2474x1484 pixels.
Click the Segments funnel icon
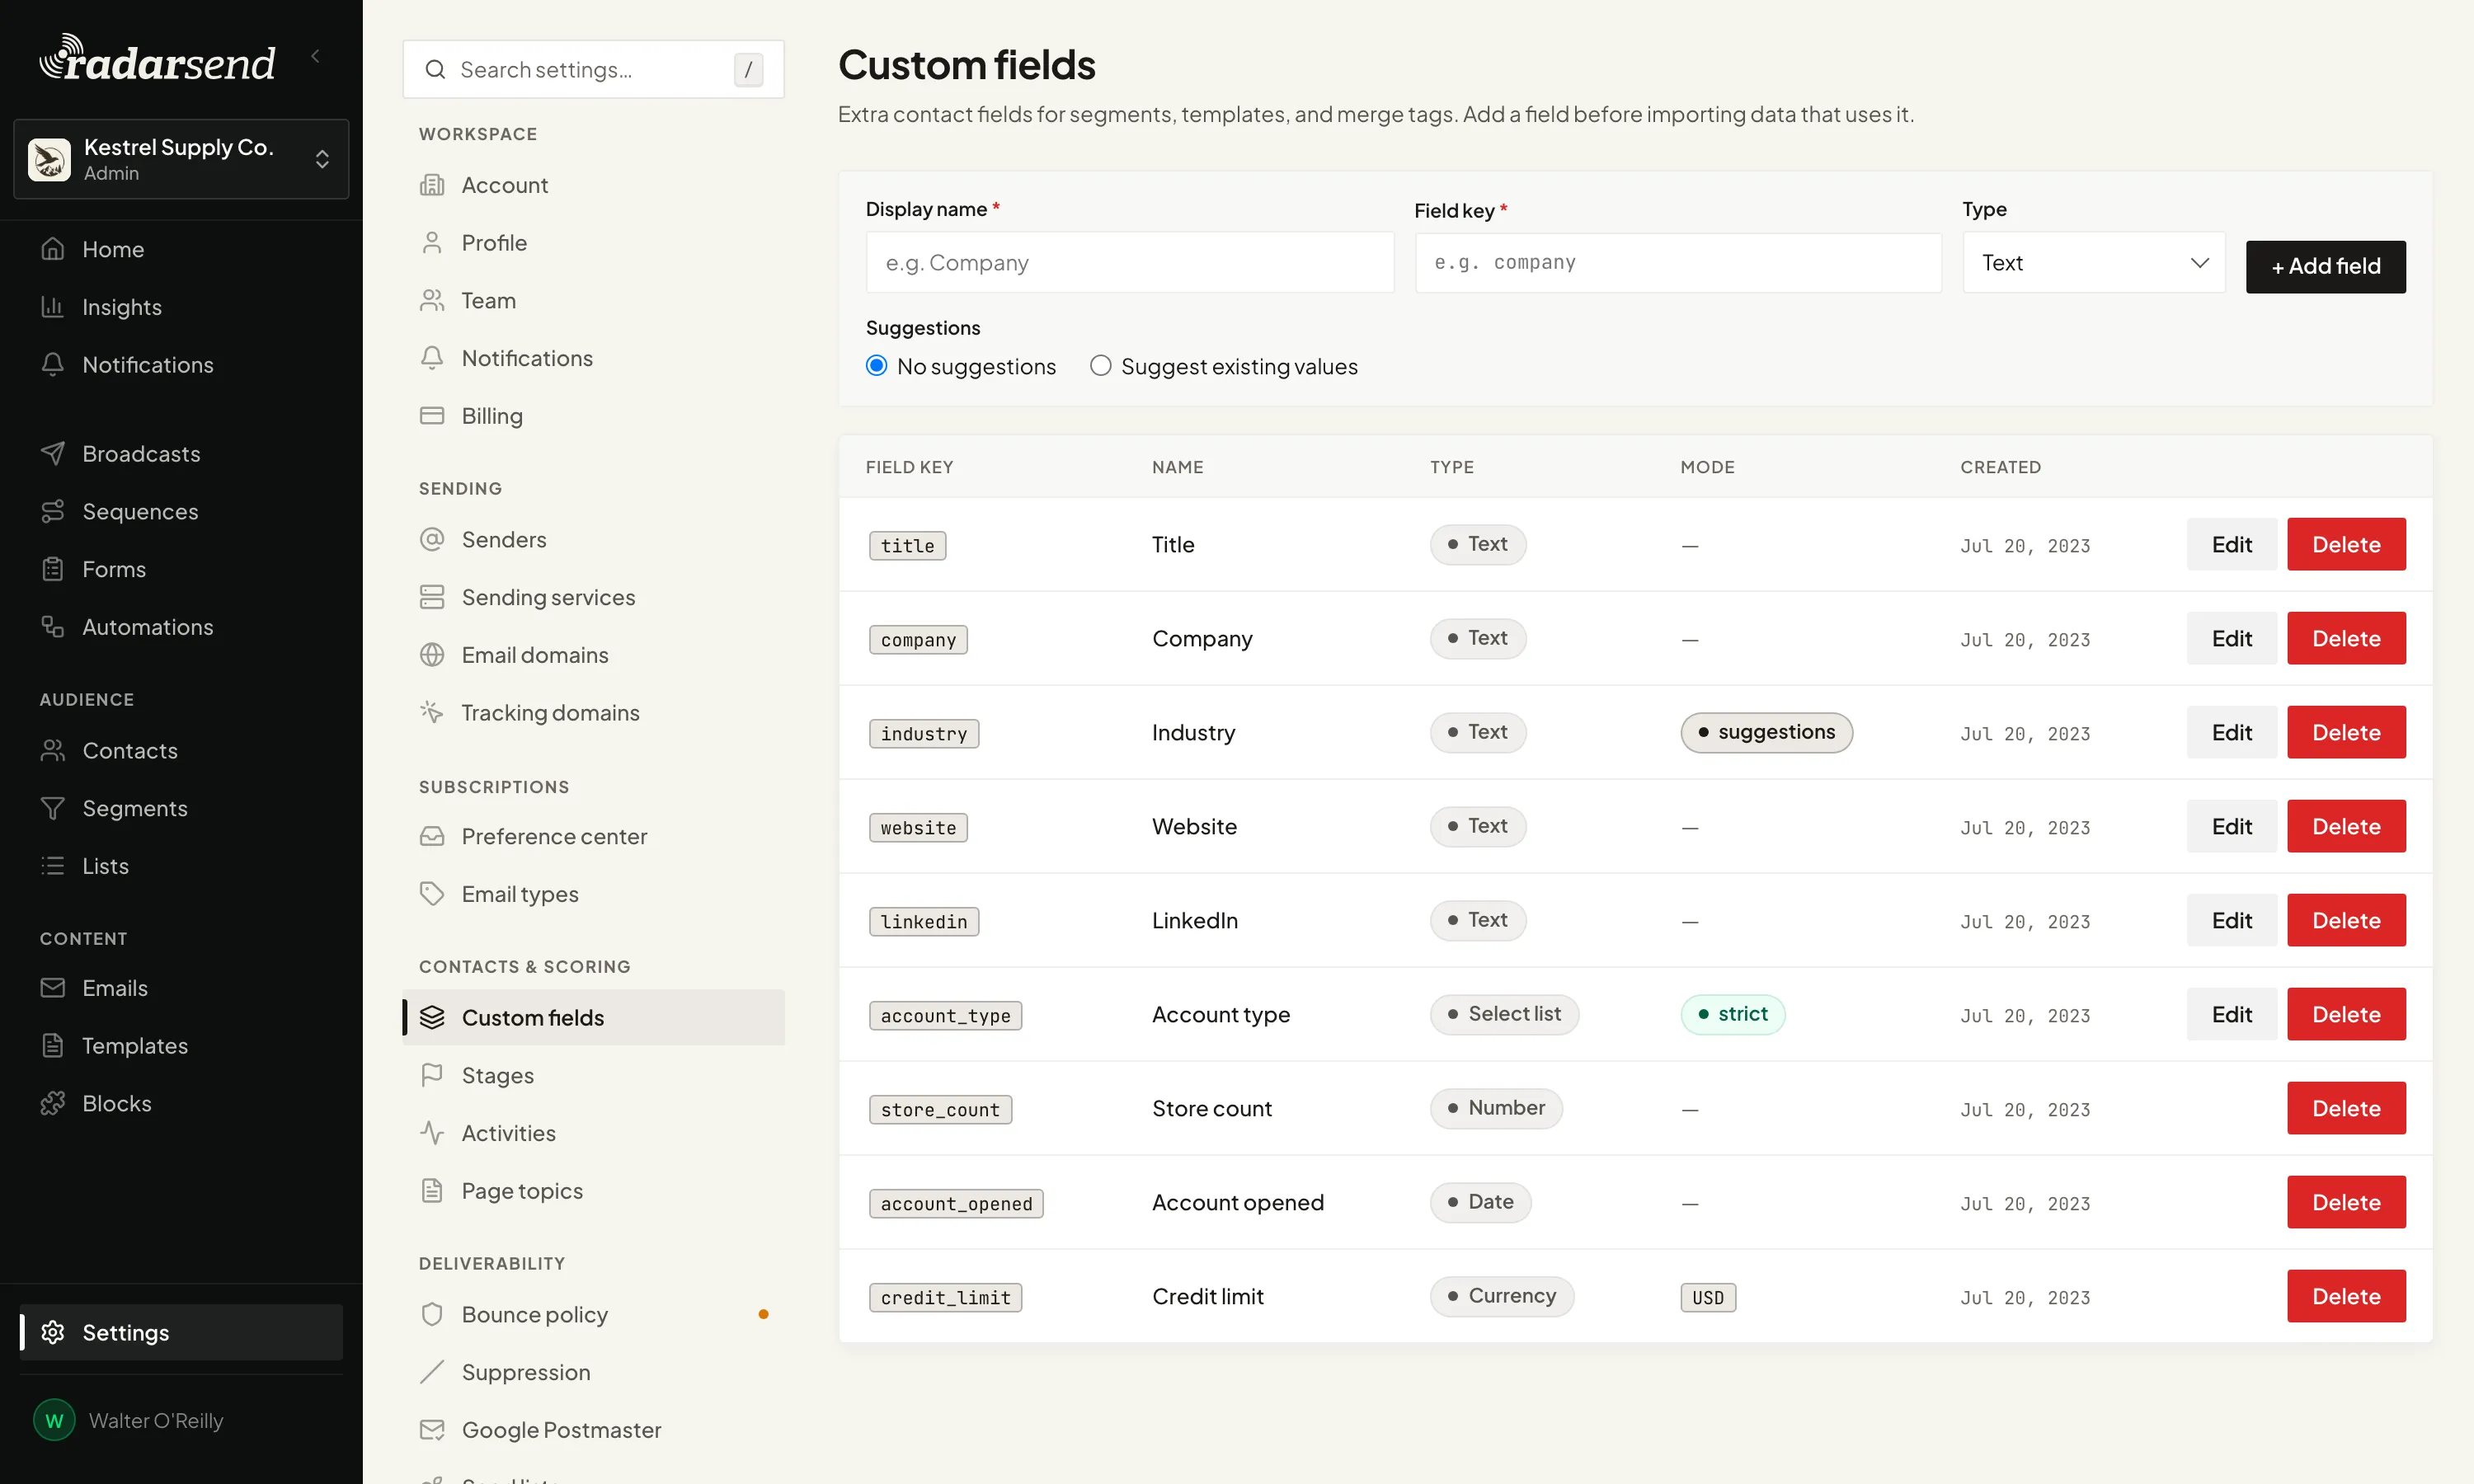click(53, 808)
